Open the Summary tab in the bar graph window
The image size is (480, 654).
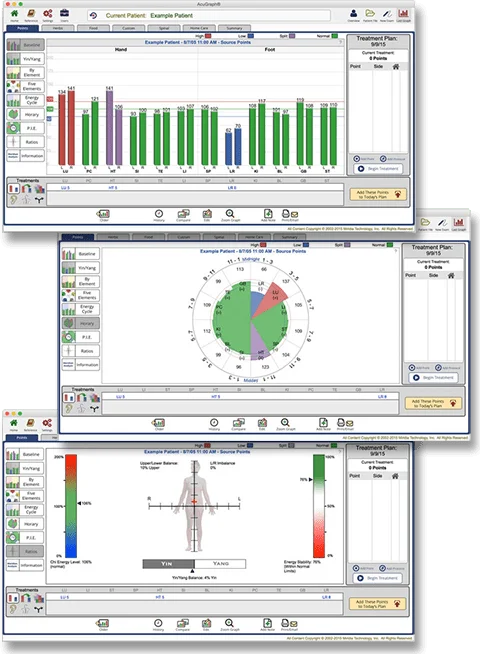click(234, 28)
